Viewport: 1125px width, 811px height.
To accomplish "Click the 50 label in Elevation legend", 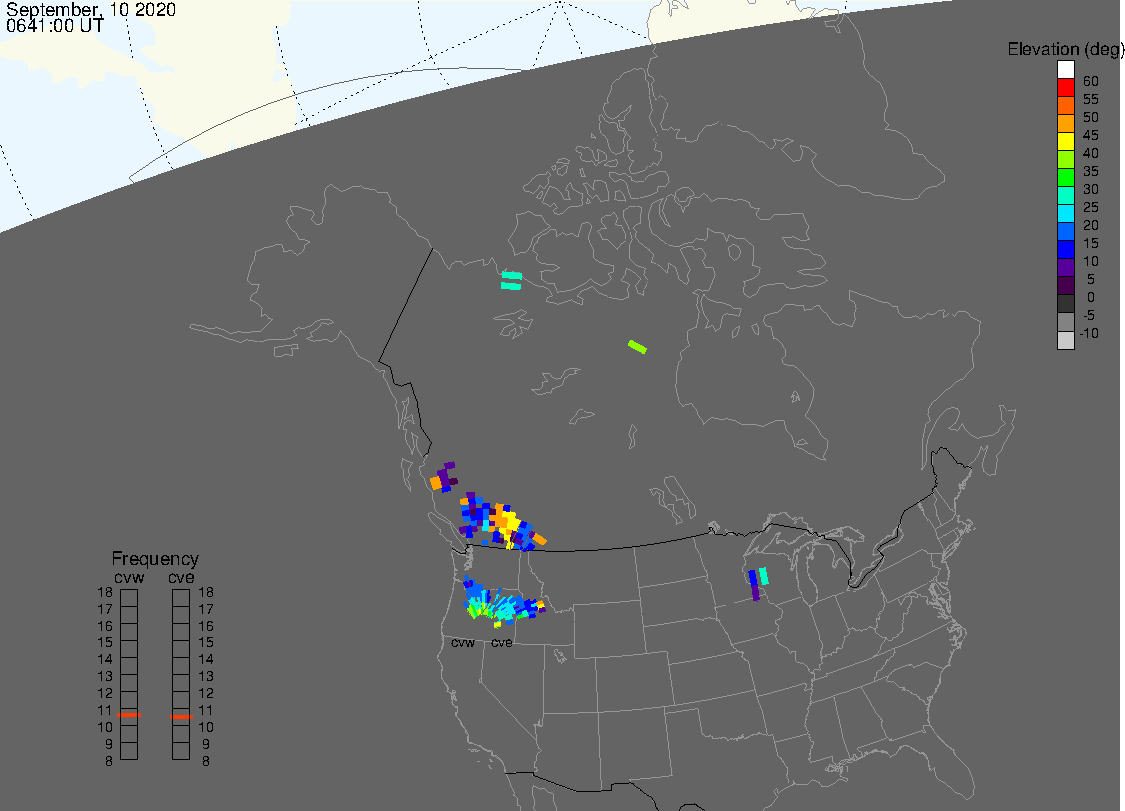I will click(1091, 117).
